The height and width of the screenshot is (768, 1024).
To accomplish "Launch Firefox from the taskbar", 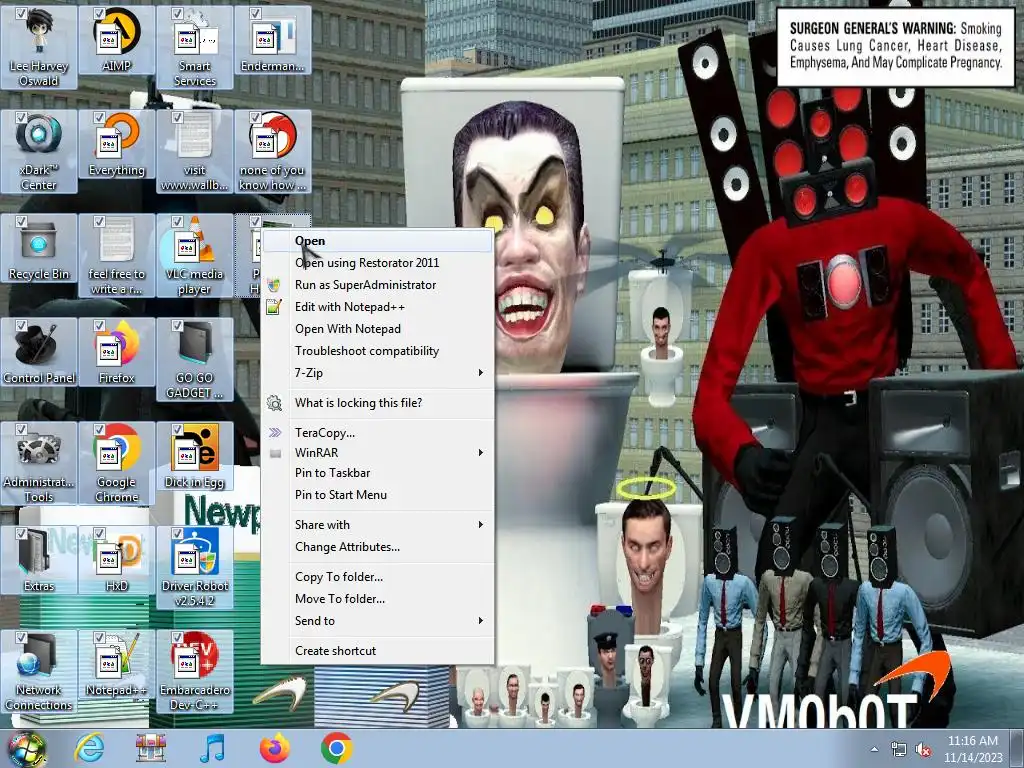I will click(x=275, y=748).
